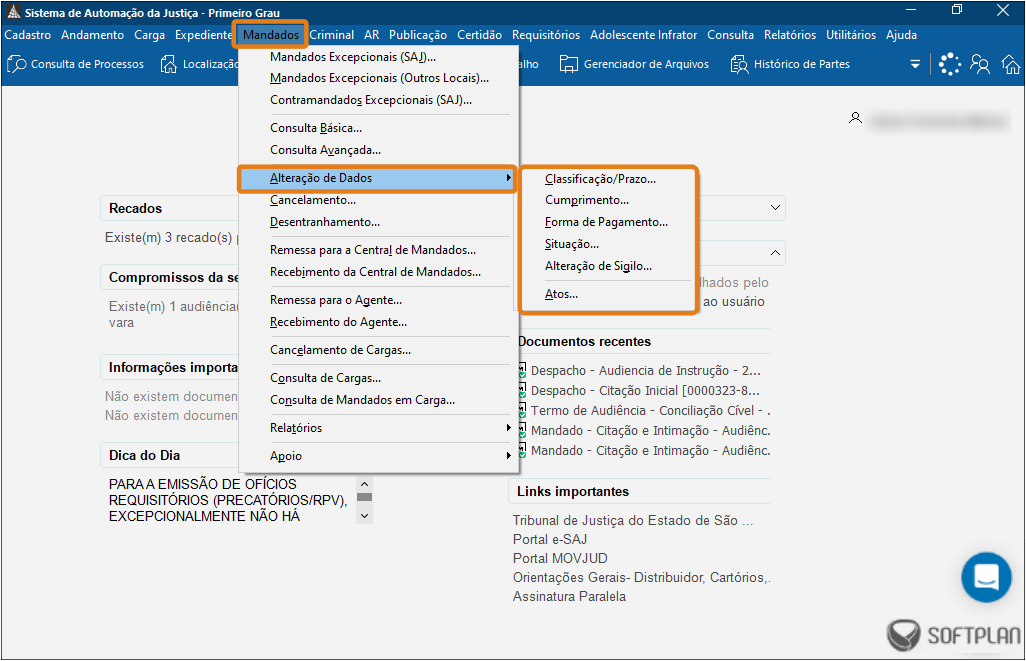Open the Consulta menu
Image resolution: width=1026 pixels, height=661 pixels.
tap(730, 35)
